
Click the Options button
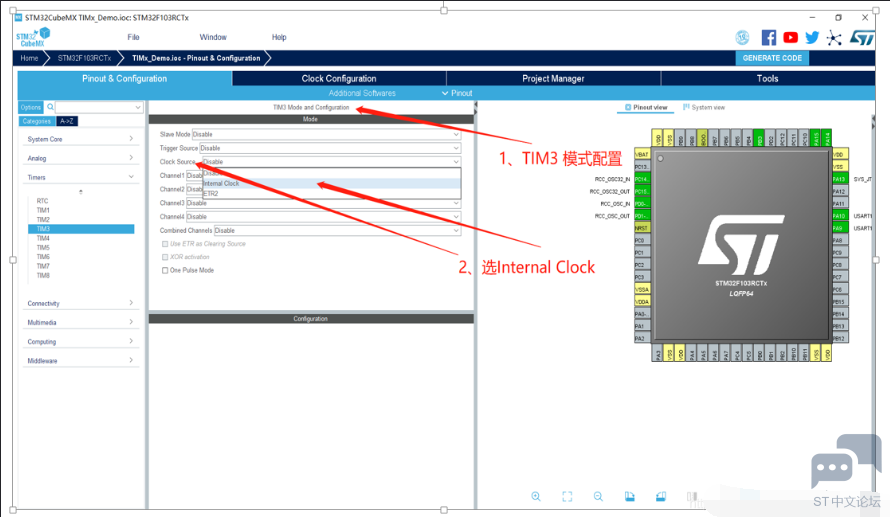click(x=31, y=107)
